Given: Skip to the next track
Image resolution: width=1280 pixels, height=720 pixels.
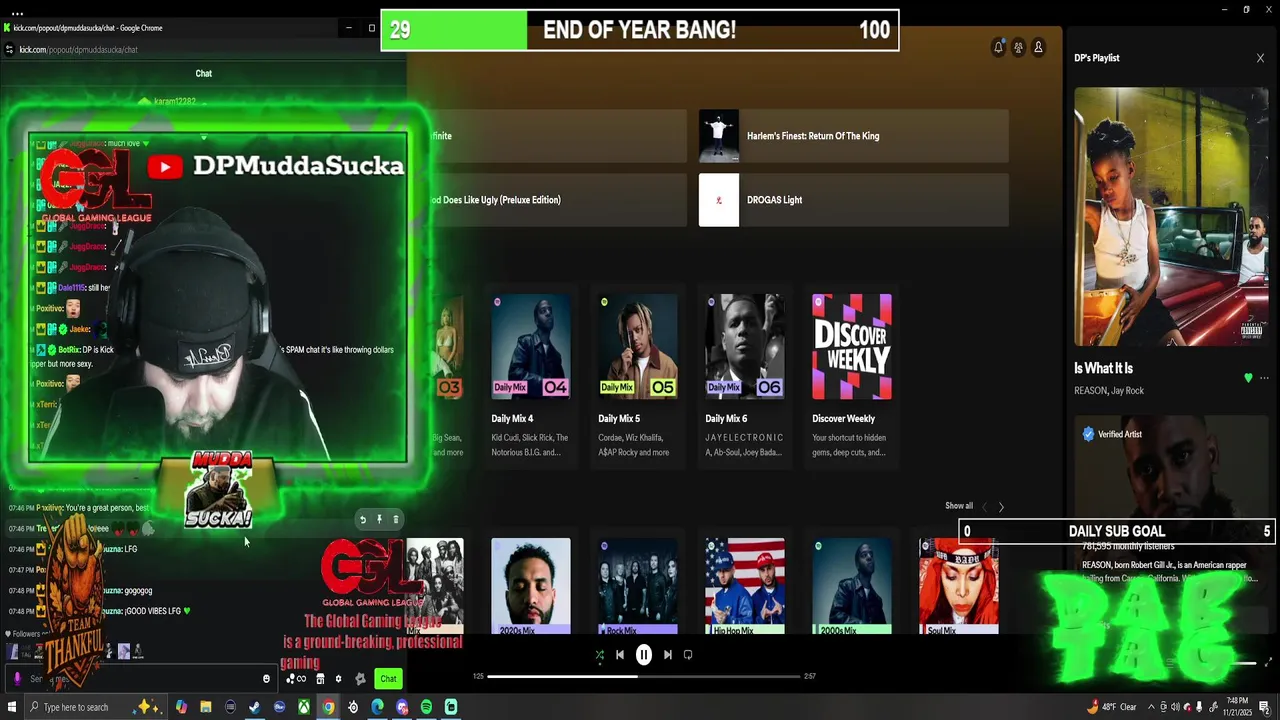Looking at the screenshot, I should pyautogui.click(x=668, y=655).
